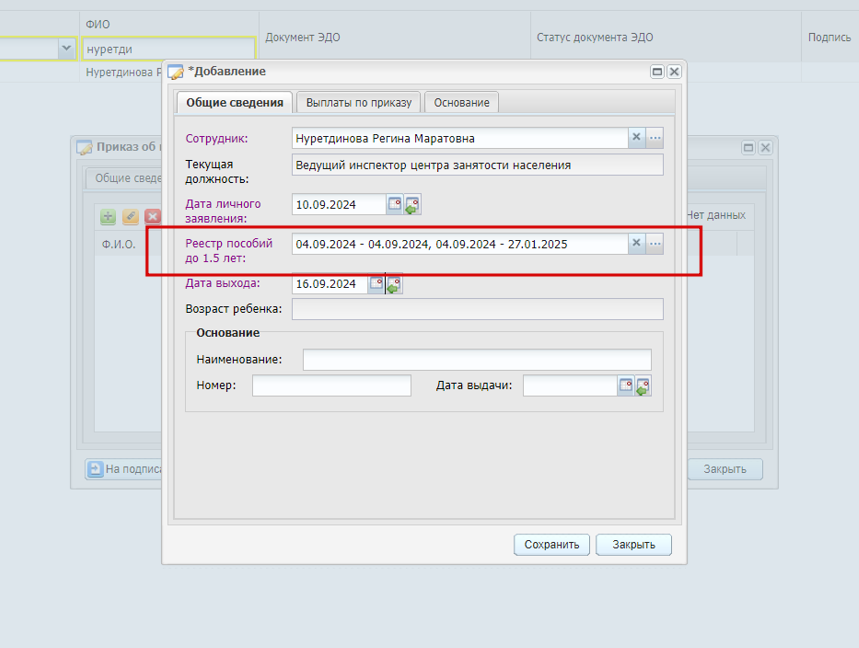Click green add icon in Приказ window

108,216
